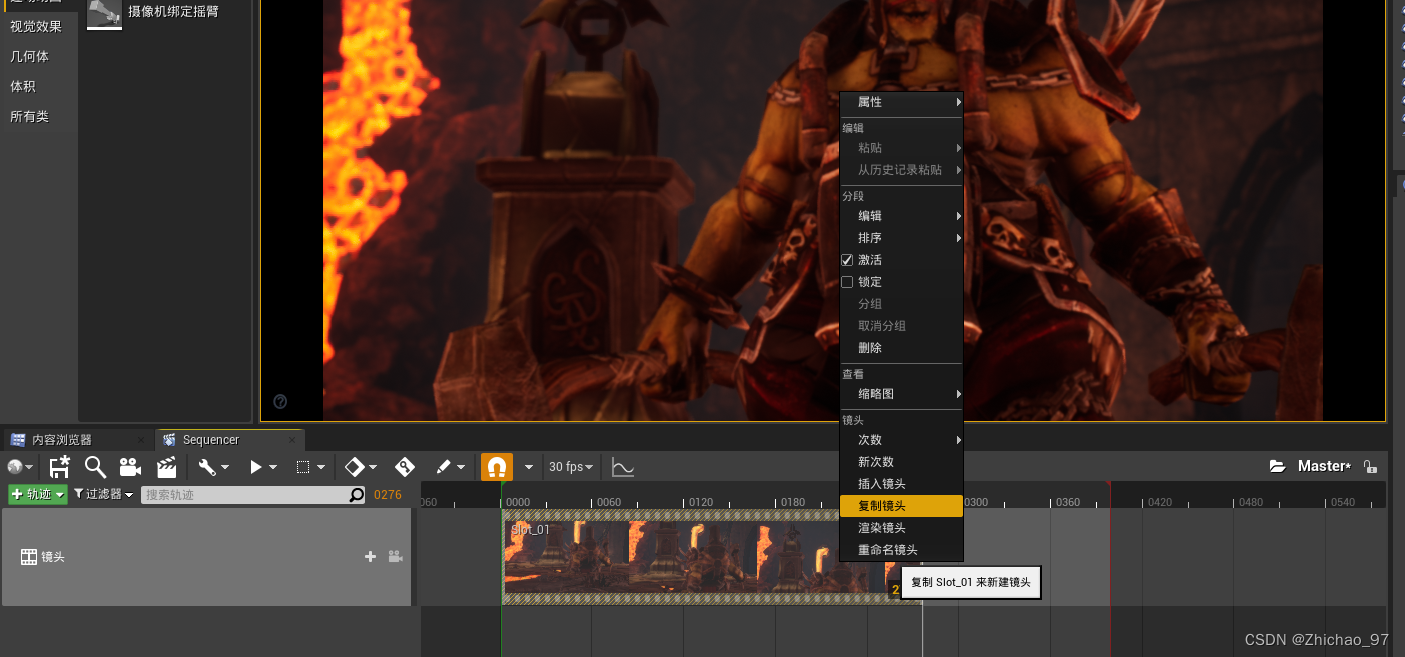Select the Slot_01 shot clip on timeline
1405x657 pixels.
coord(711,557)
